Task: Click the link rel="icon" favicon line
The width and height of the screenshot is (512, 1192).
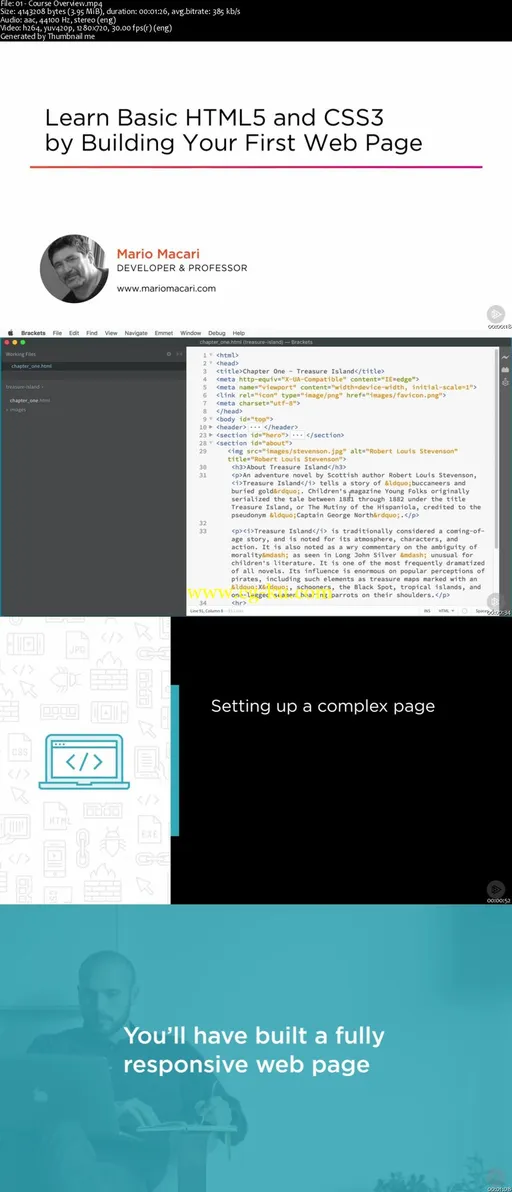Action: (x=330, y=395)
